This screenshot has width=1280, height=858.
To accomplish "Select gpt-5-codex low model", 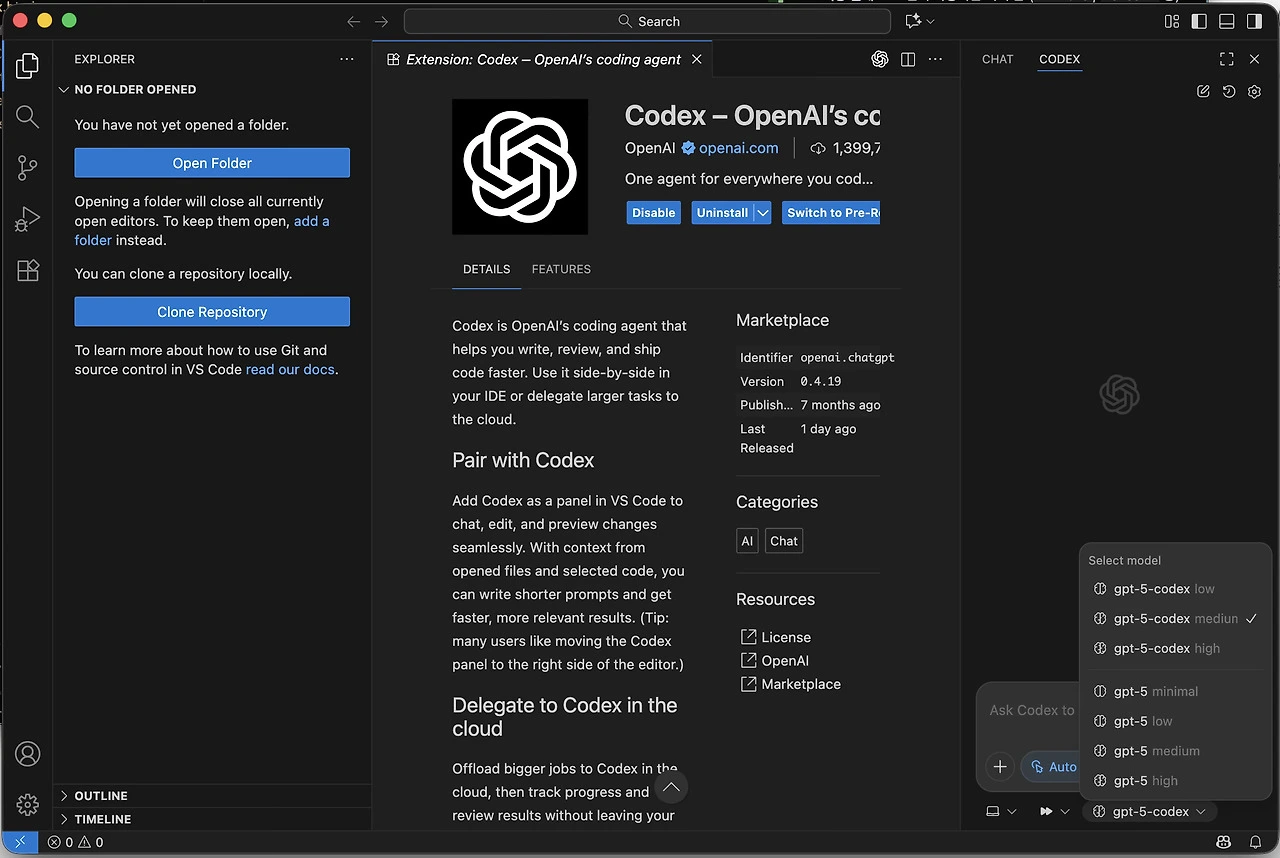I will pyautogui.click(x=1175, y=589).
